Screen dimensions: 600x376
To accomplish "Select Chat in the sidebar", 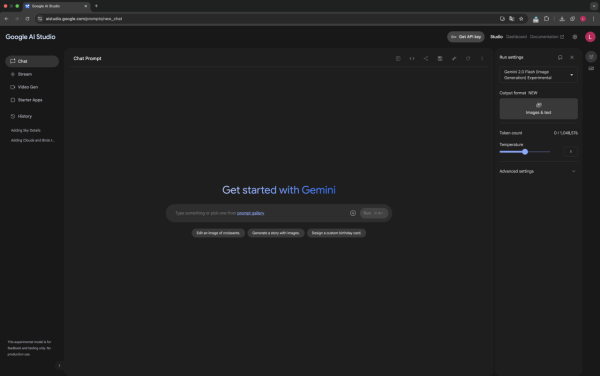I will pyautogui.click(x=32, y=61).
